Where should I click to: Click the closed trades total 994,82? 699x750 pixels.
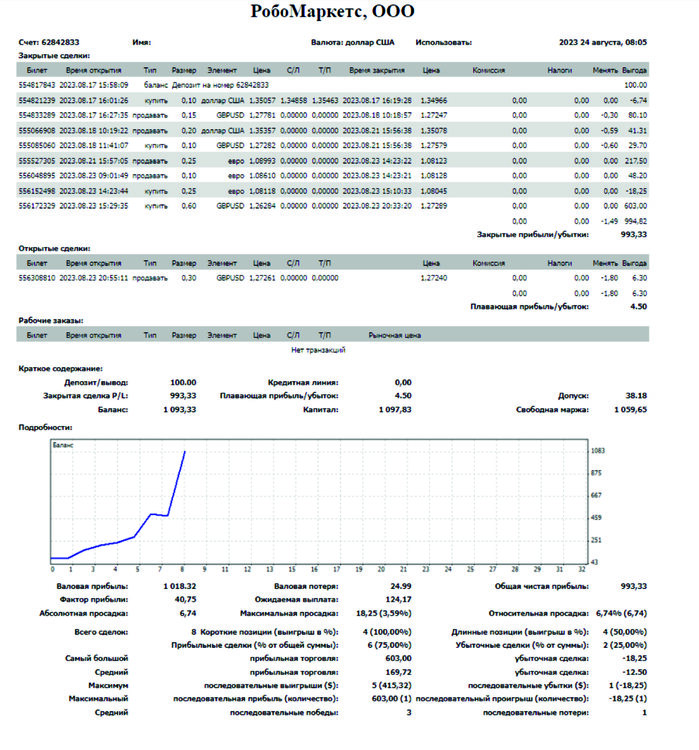tap(635, 221)
